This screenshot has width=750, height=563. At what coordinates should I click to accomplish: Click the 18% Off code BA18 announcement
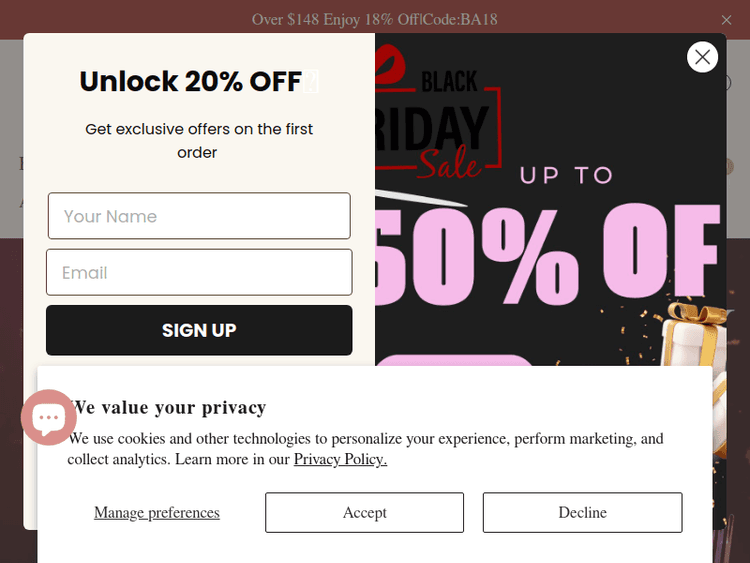[374, 20]
